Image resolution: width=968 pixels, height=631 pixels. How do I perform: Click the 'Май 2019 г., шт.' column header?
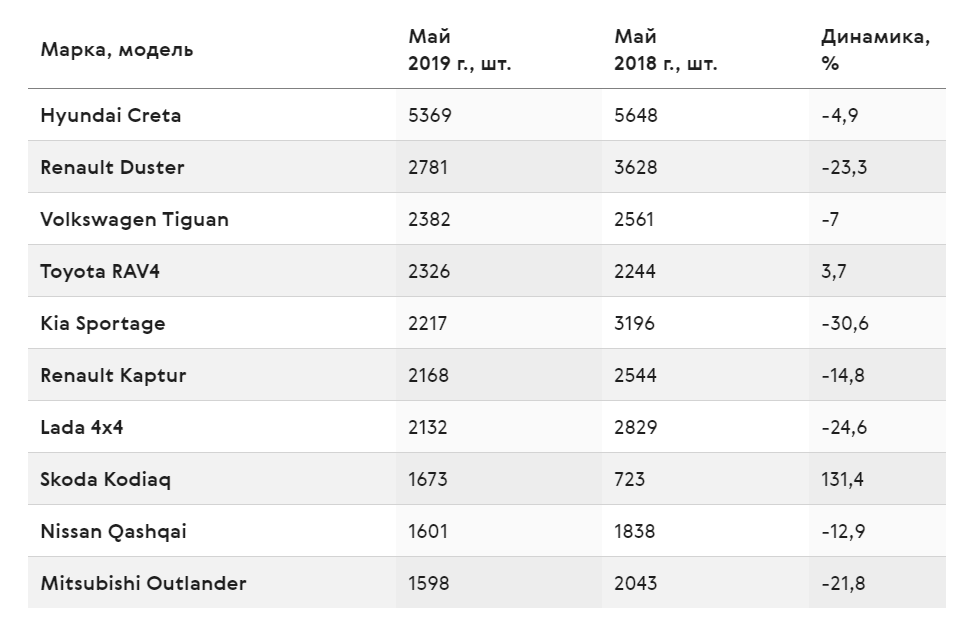[x=459, y=50]
